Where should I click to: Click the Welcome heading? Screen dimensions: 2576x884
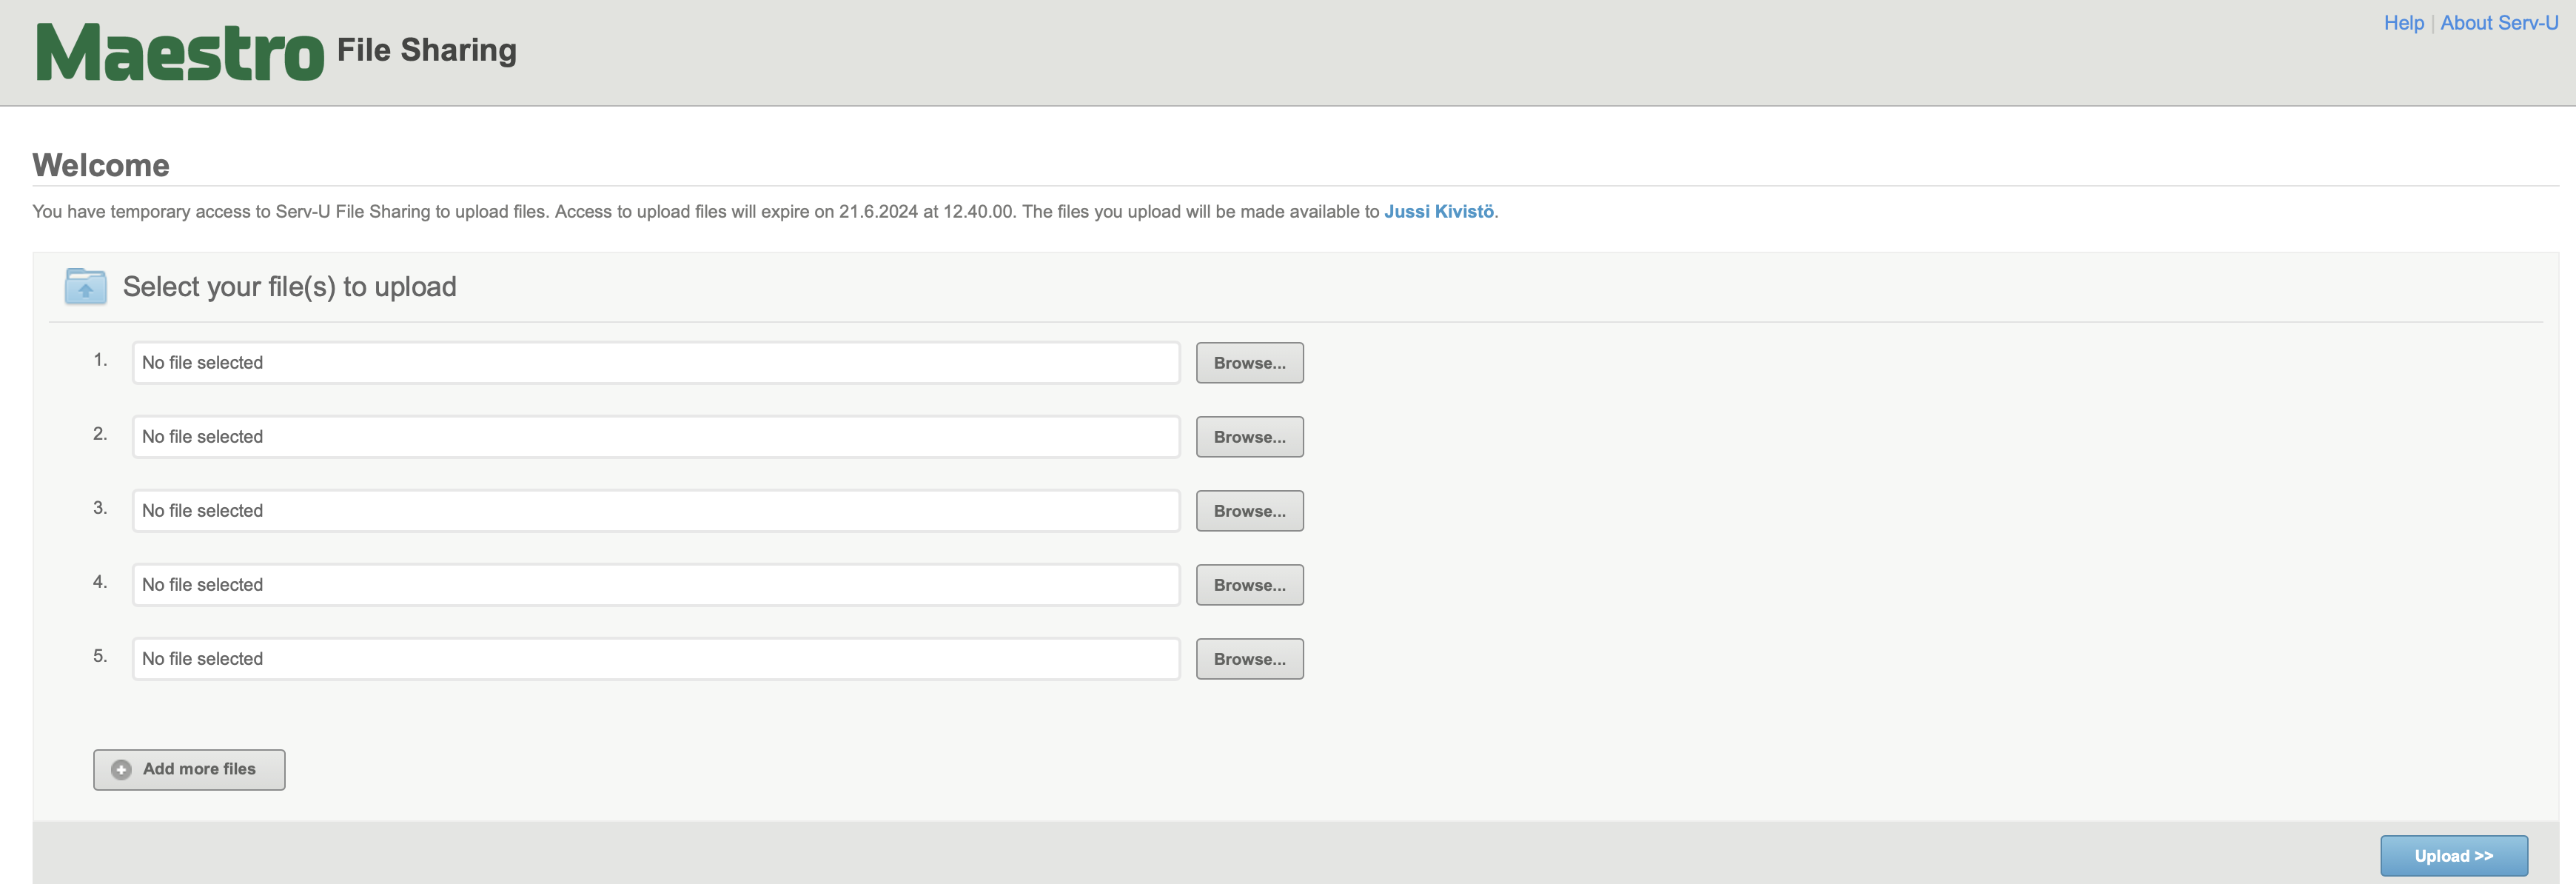point(101,165)
